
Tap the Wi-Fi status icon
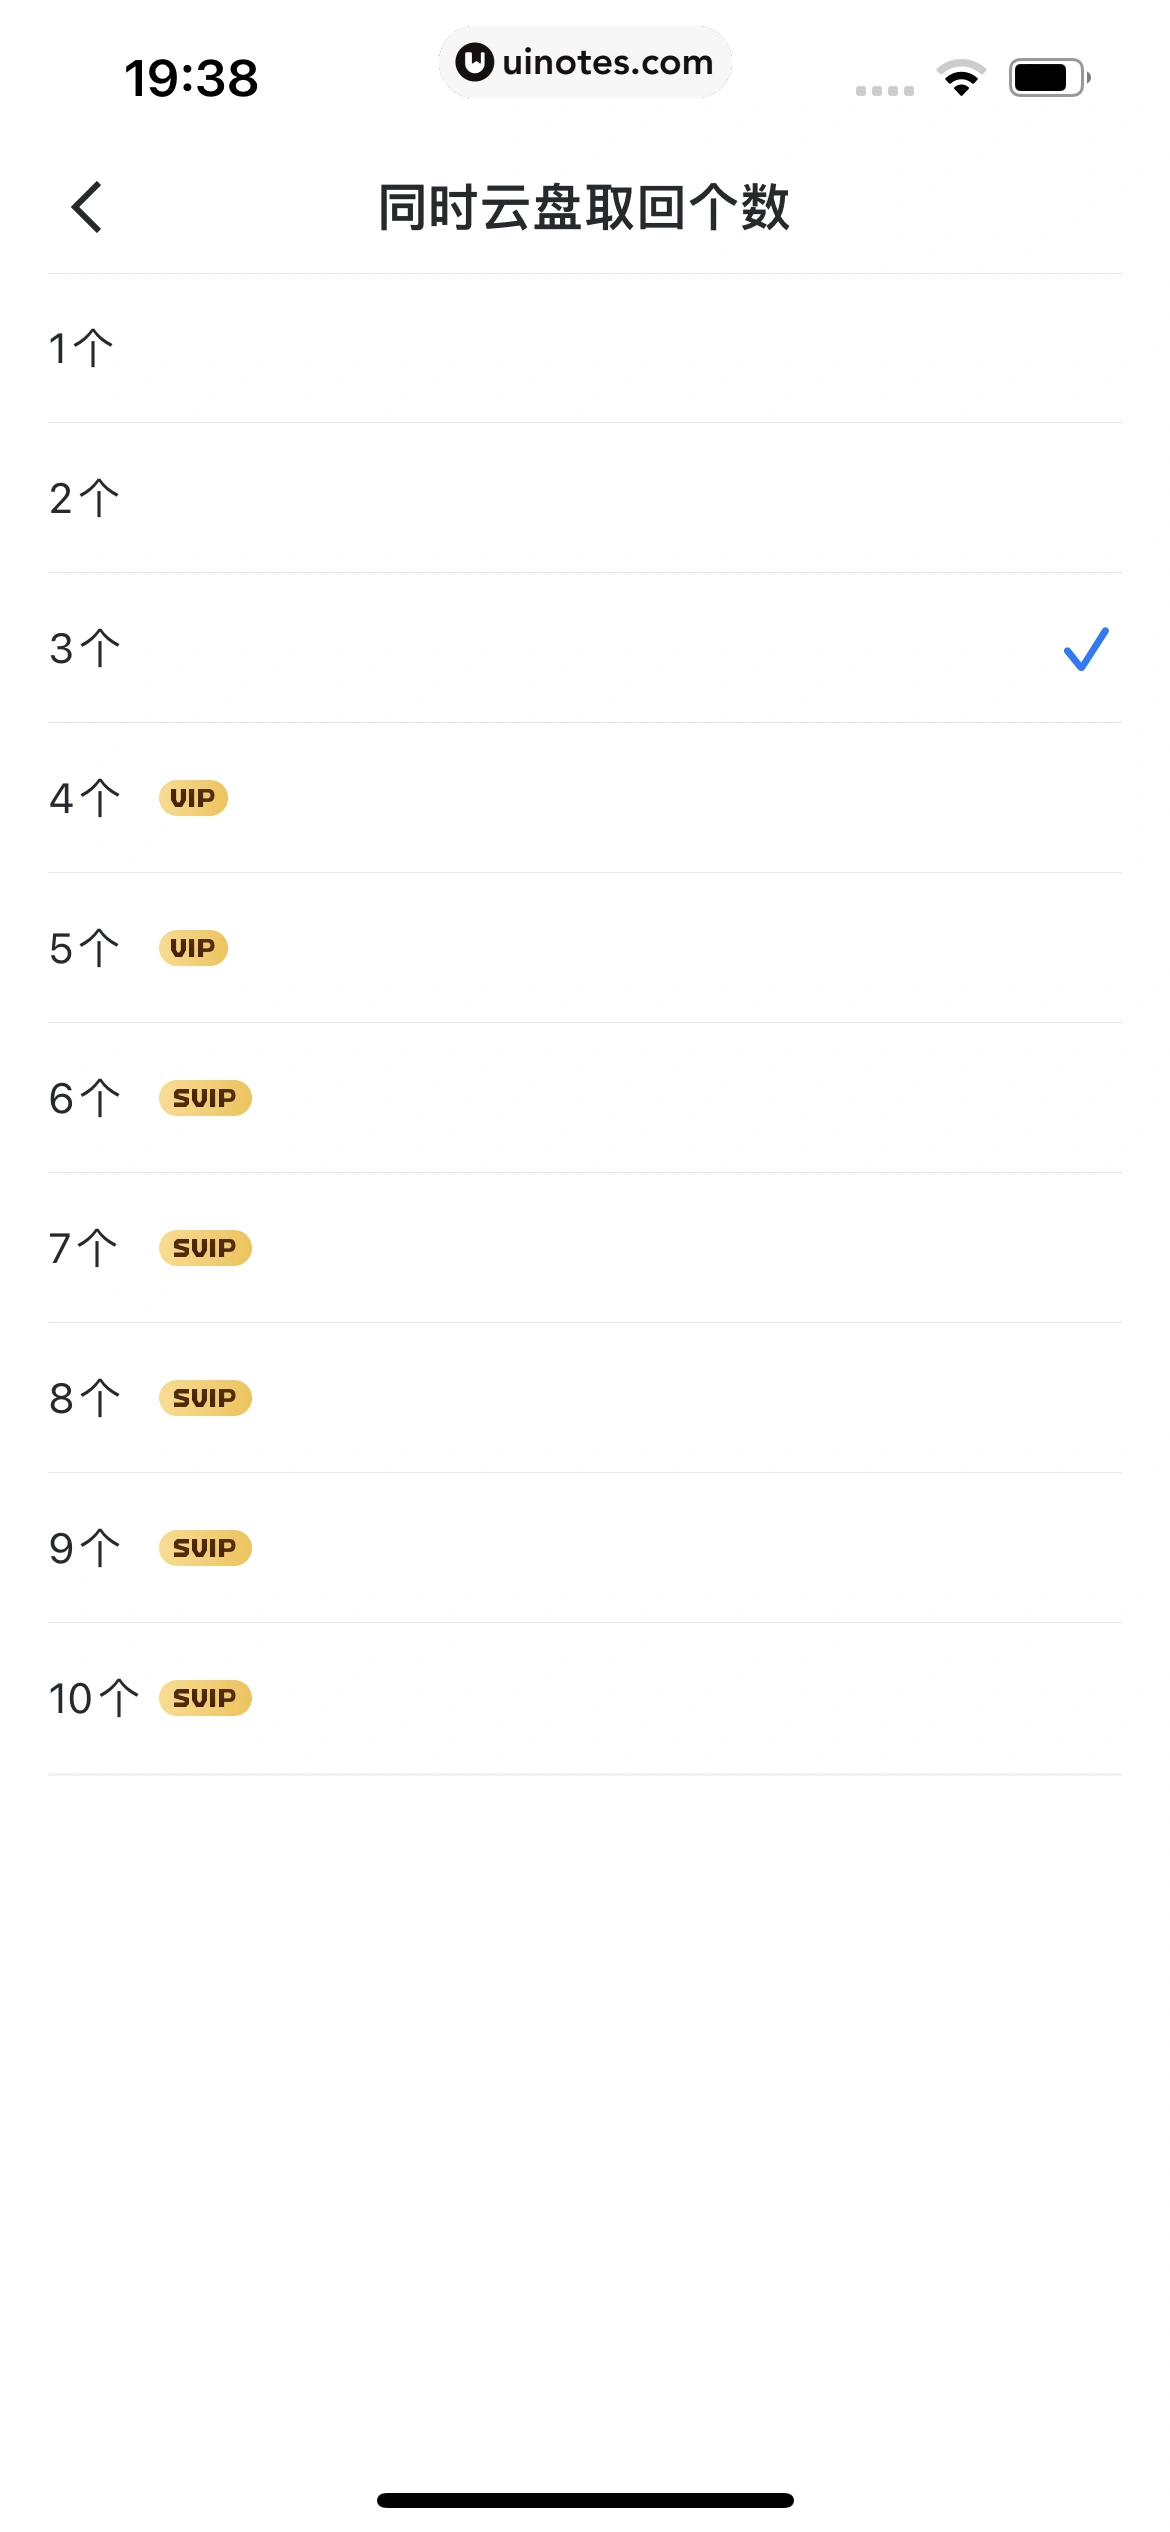pyautogui.click(x=961, y=78)
